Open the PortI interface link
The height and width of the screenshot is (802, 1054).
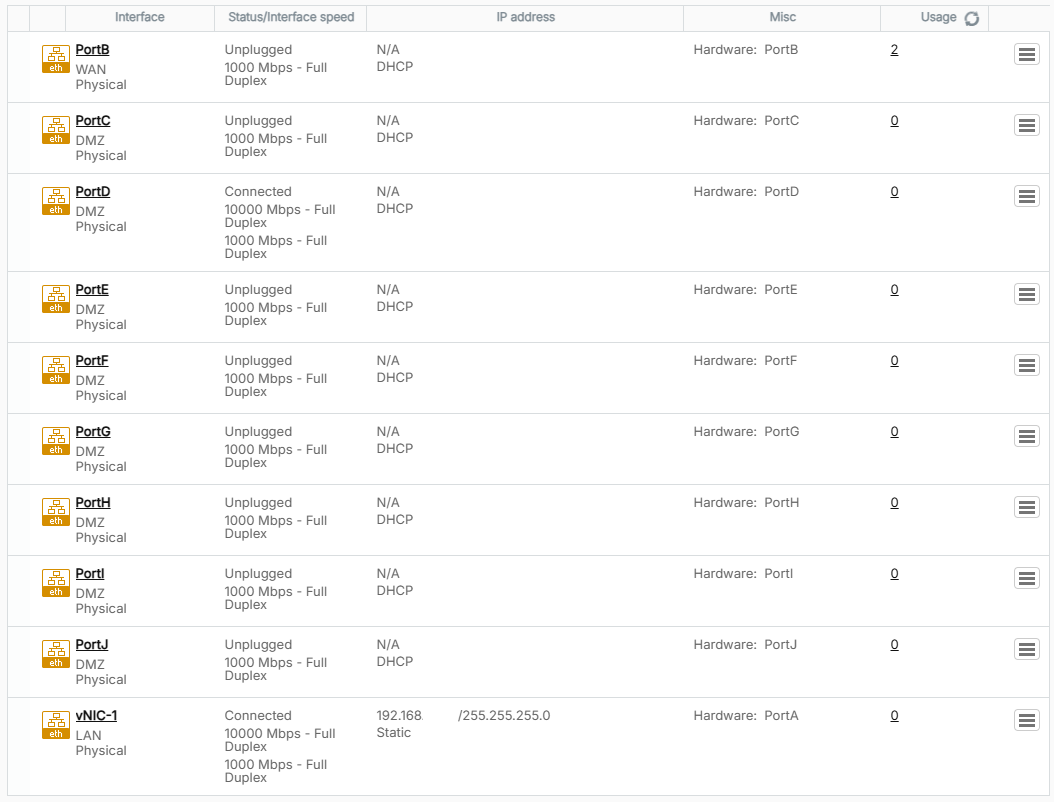point(90,574)
